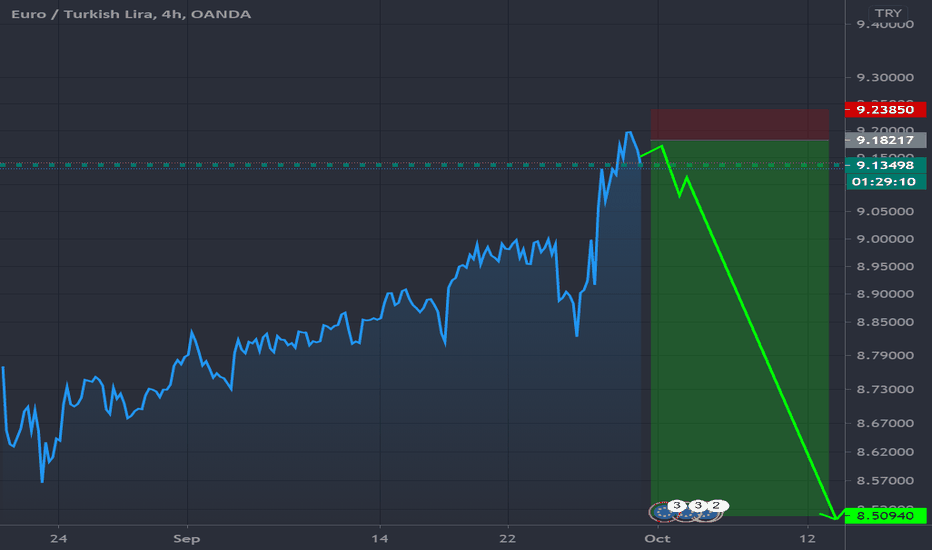932x550 pixels.
Task: Select the green profit zone of the short position
Action: pyautogui.click(x=739, y=328)
